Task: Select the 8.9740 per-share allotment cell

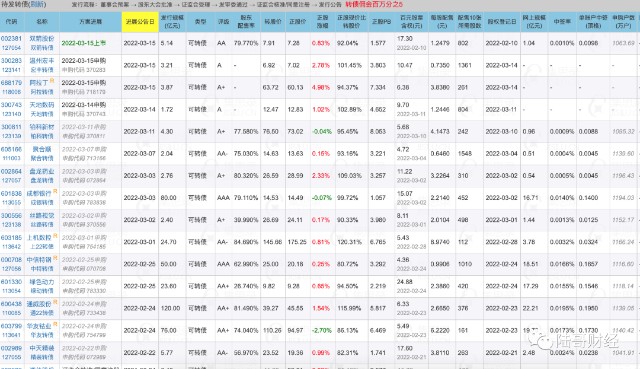Action: pyautogui.click(x=440, y=242)
